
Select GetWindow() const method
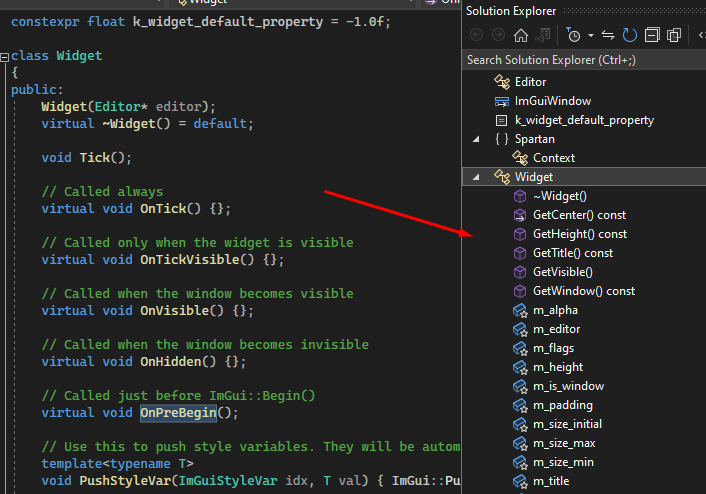point(584,291)
